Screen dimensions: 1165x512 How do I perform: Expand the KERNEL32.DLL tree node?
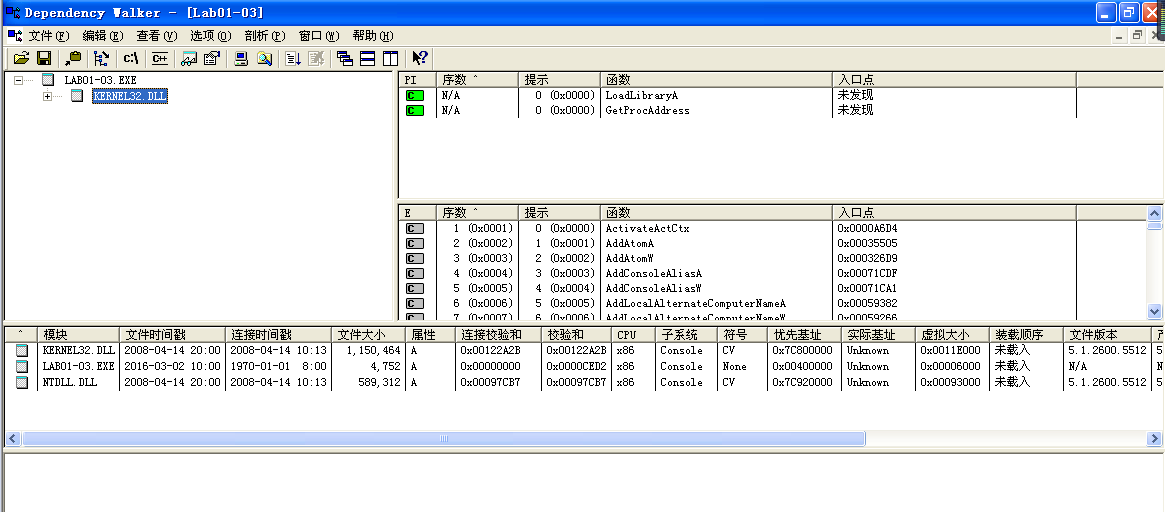pyautogui.click(x=47, y=97)
